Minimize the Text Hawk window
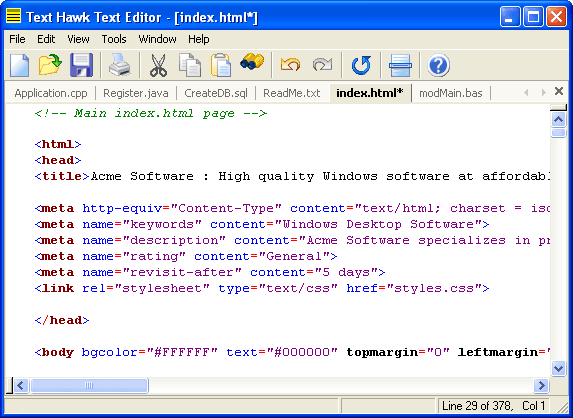 click(x=510, y=17)
